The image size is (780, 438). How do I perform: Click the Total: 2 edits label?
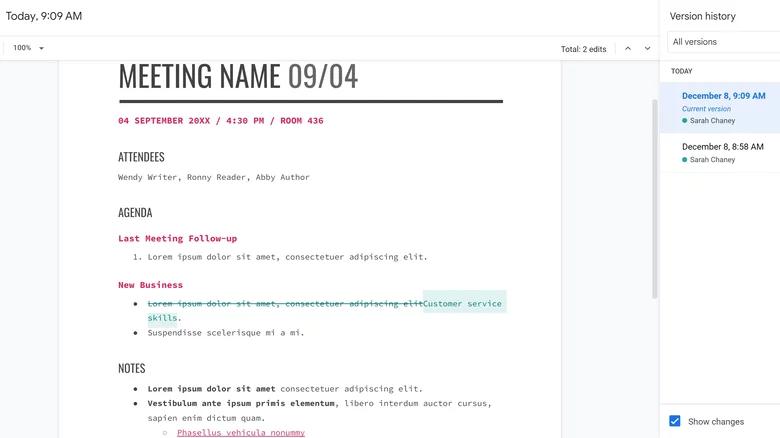click(x=583, y=49)
